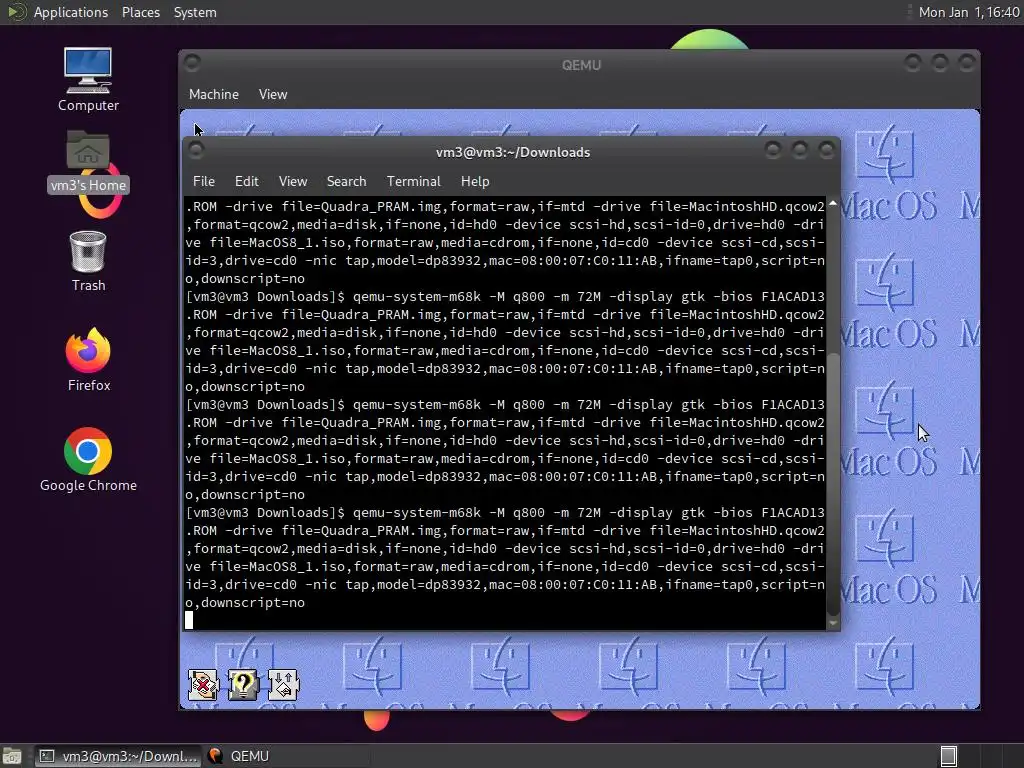1024x768 pixels.
Task: Open the Places panel menu
Action: pos(141,12)
